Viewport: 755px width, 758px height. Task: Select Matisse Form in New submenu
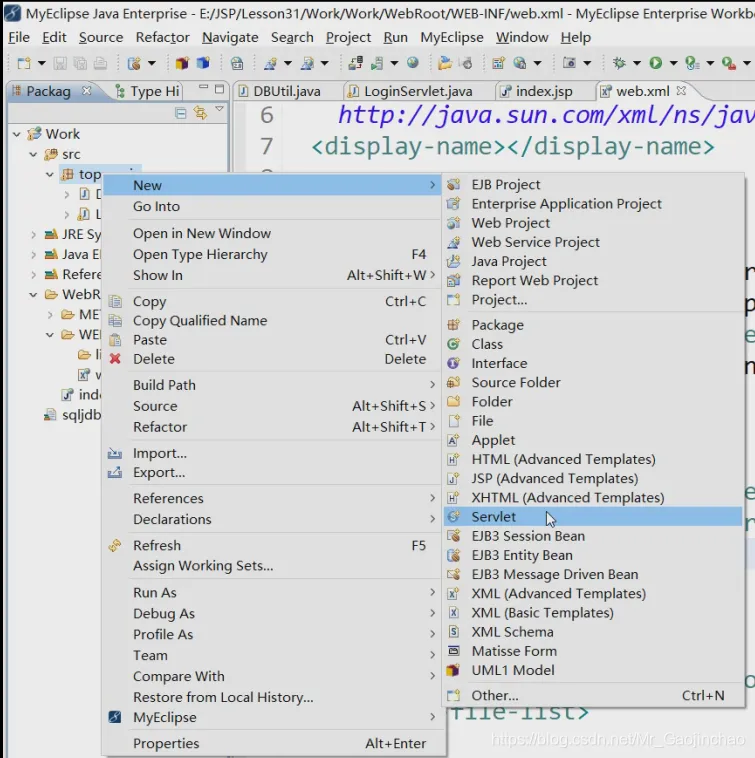[x=593, y=651]
